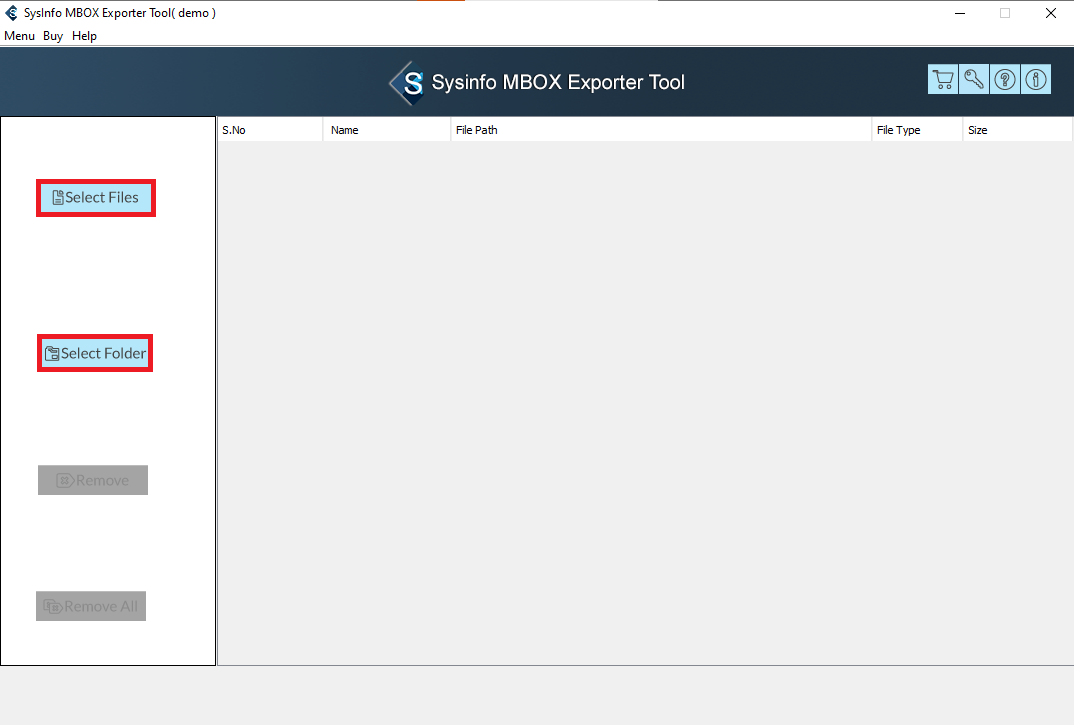Open the Buy menu
Image resolution: width=1074 pixels, height=725 pixels.
(53, 36)
